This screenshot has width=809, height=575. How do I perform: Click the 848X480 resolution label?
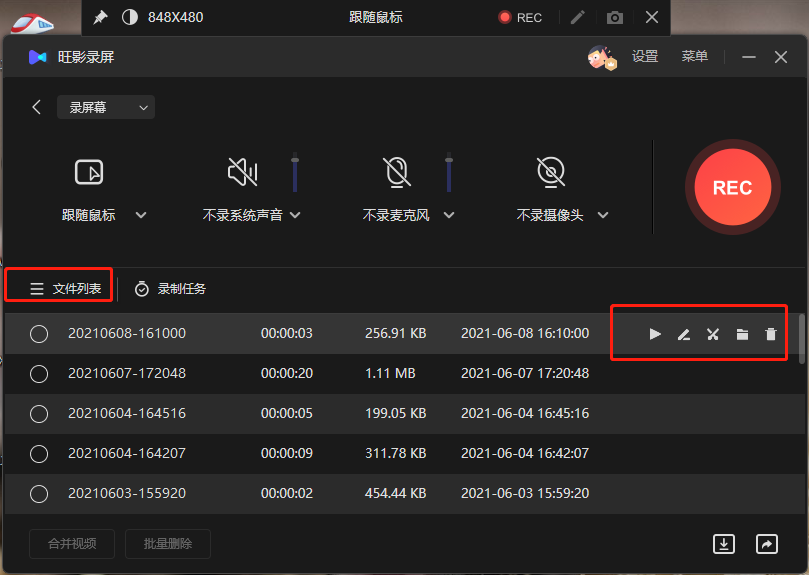click(x=175, y=18)
